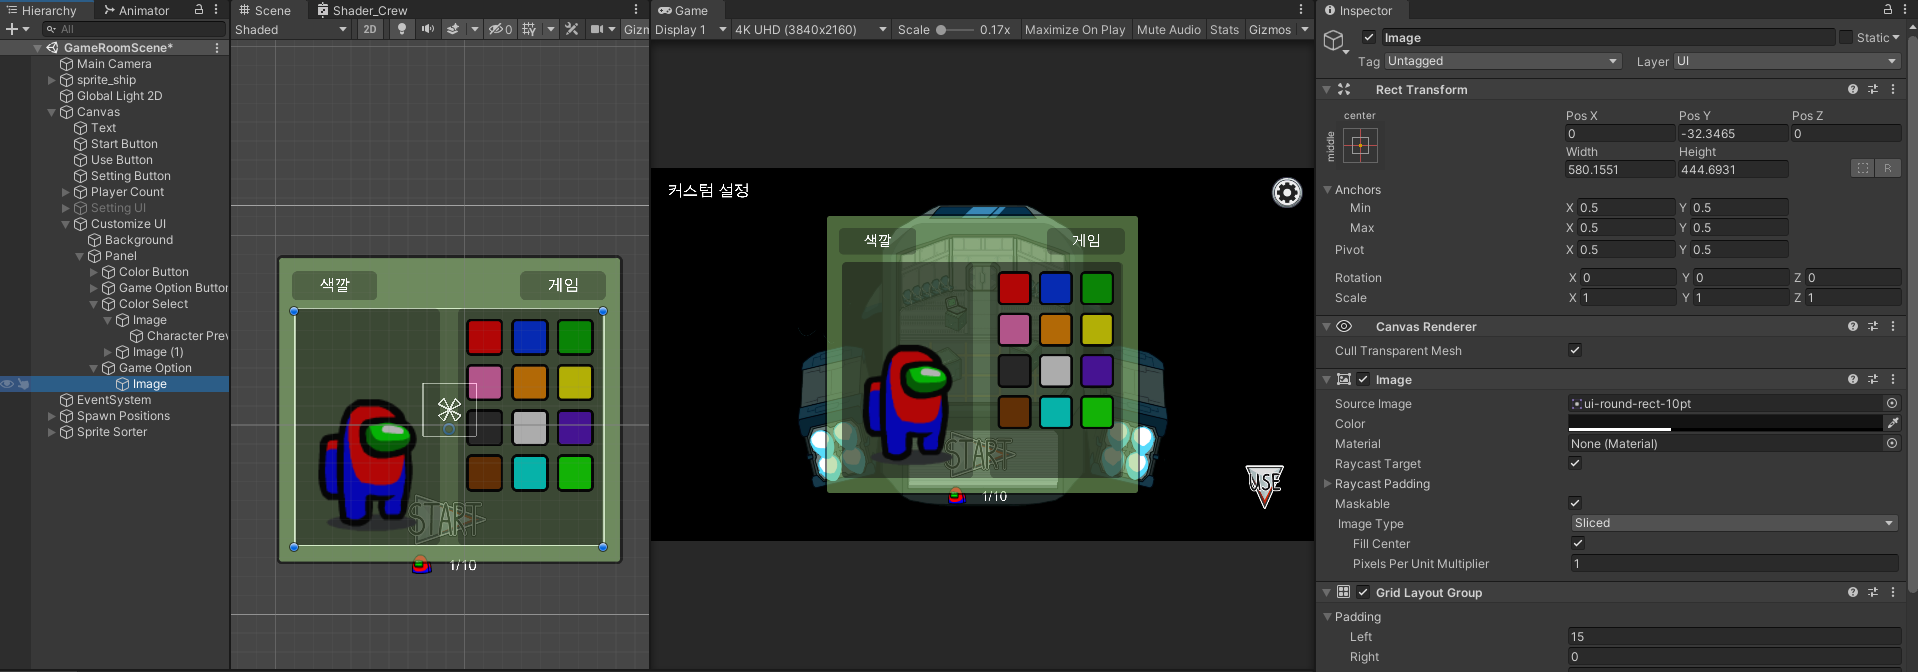Click the Game view Scale slider

coord(955,29)
